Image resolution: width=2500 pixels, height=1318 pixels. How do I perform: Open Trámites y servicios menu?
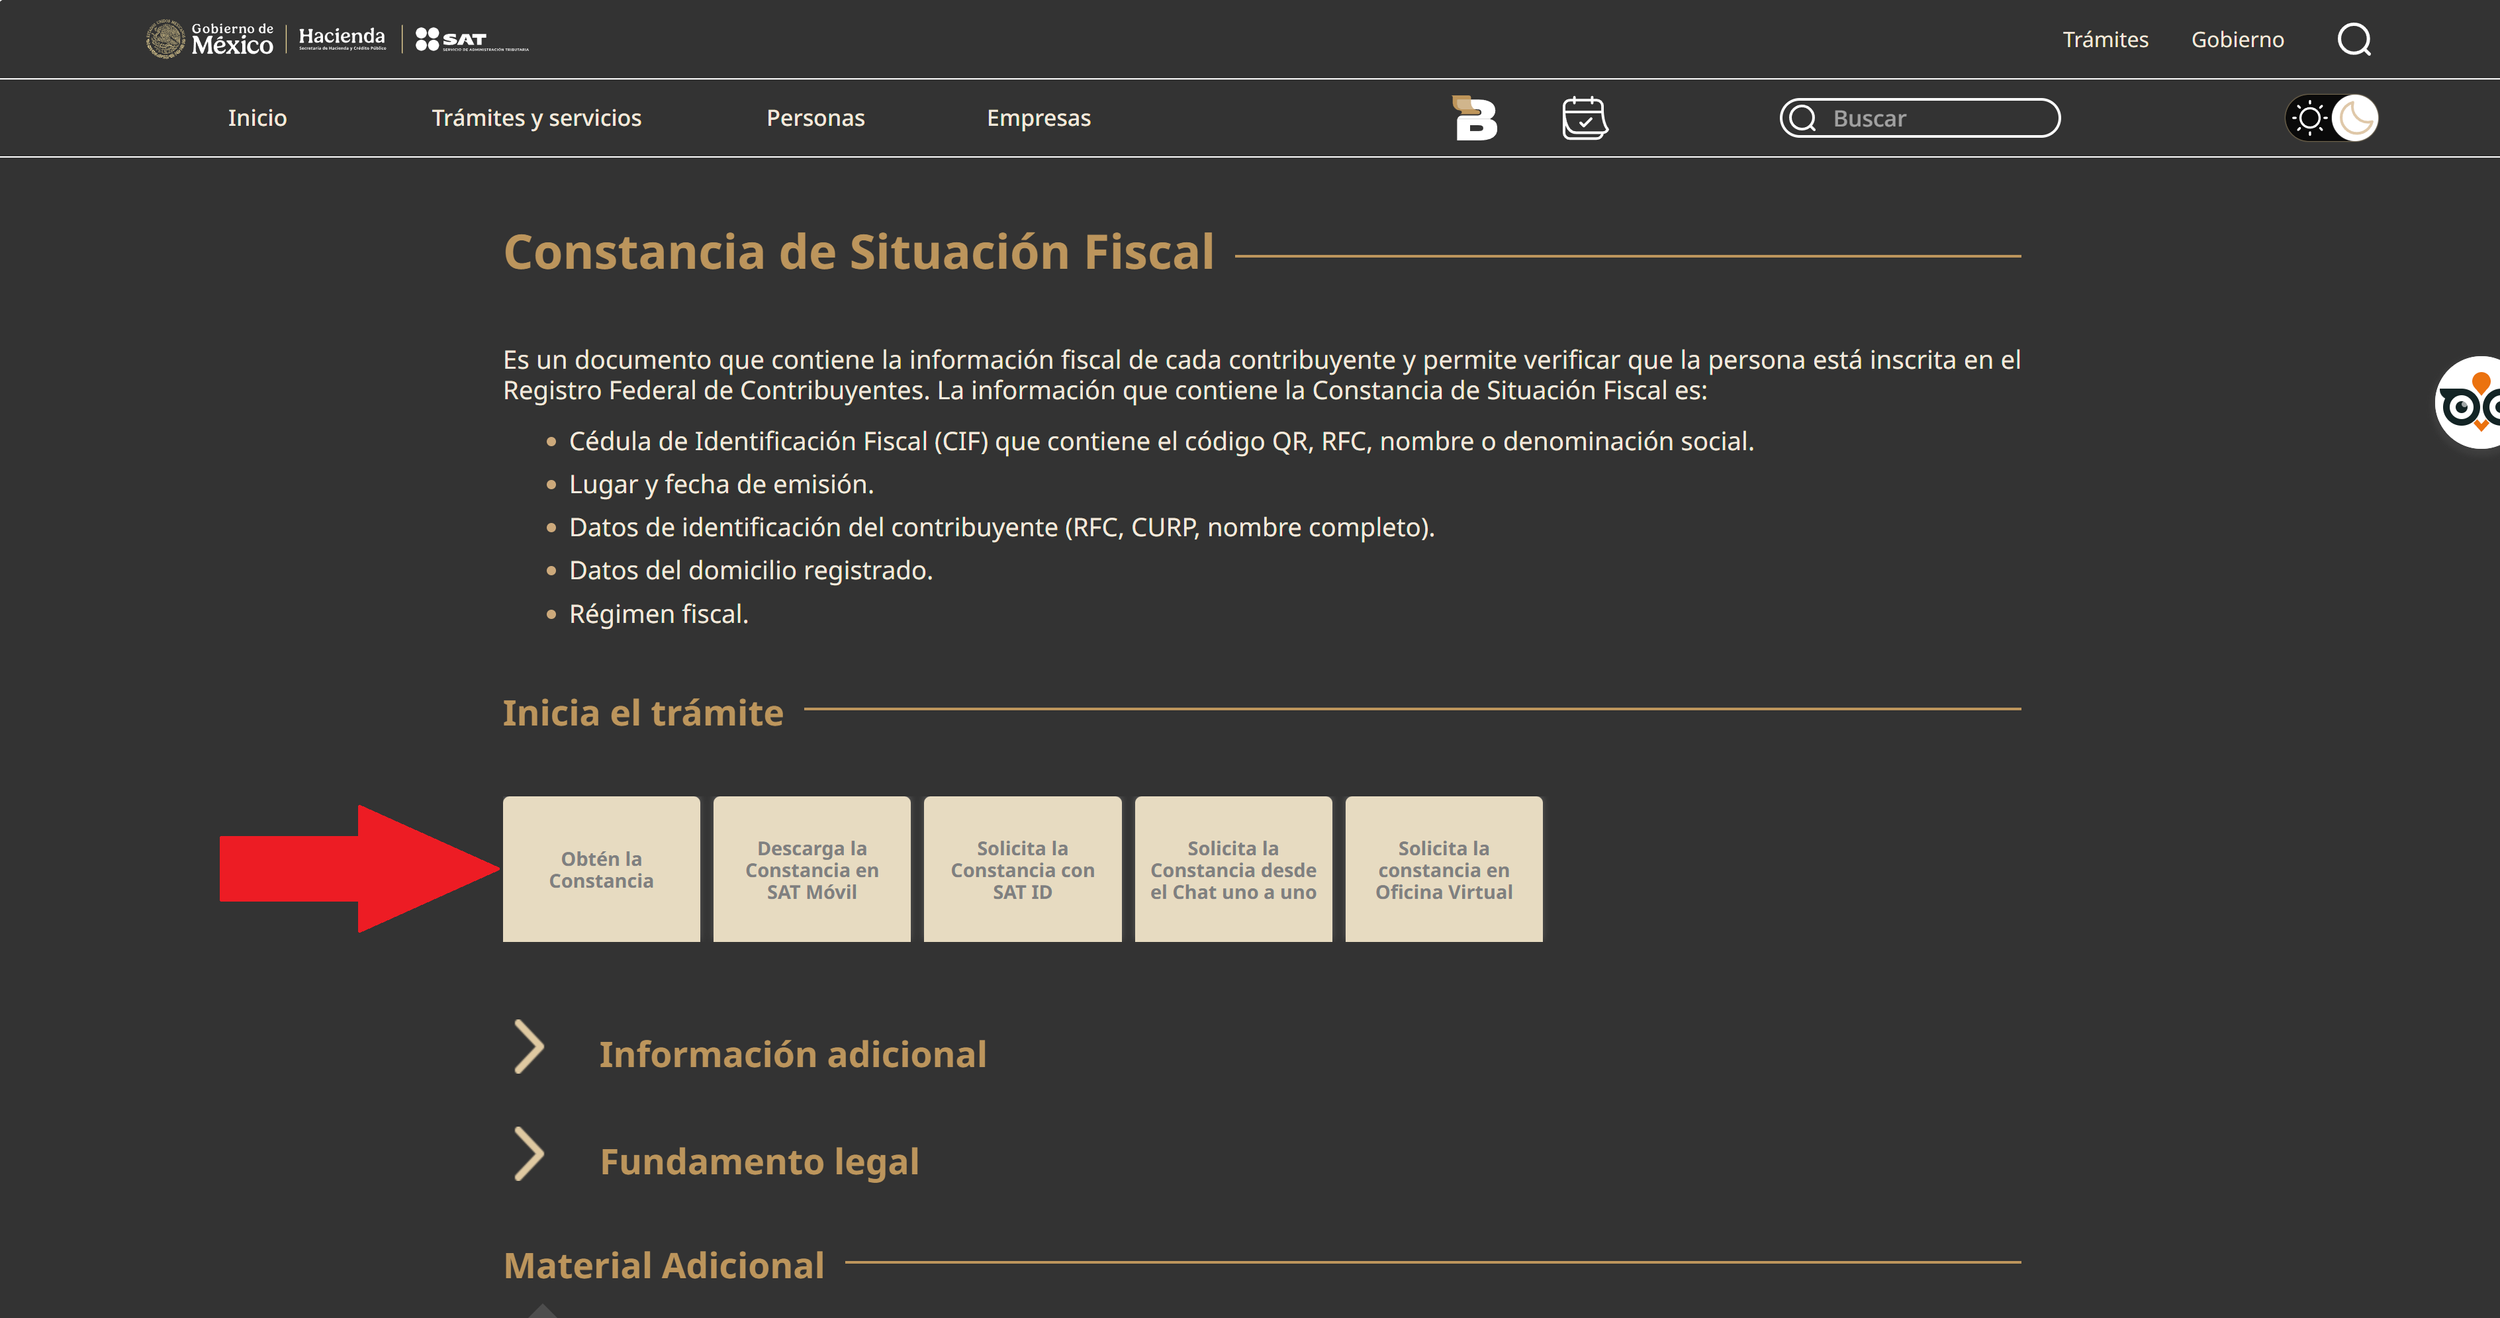[x=536, y=118]
